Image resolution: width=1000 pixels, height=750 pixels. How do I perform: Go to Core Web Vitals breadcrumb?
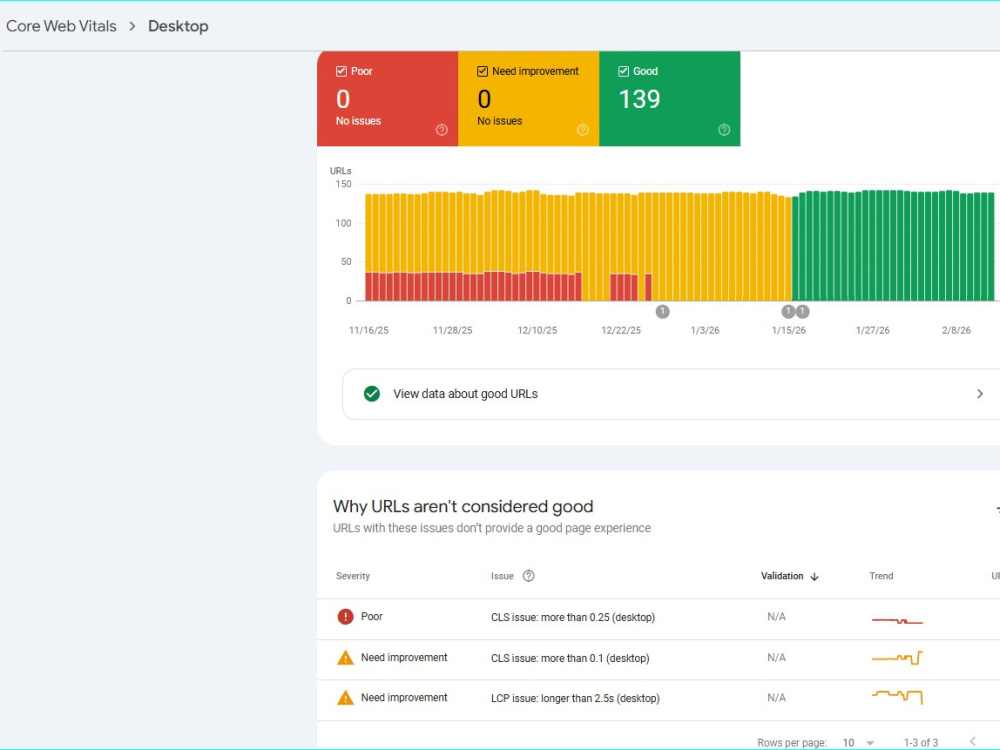[61, 26]
